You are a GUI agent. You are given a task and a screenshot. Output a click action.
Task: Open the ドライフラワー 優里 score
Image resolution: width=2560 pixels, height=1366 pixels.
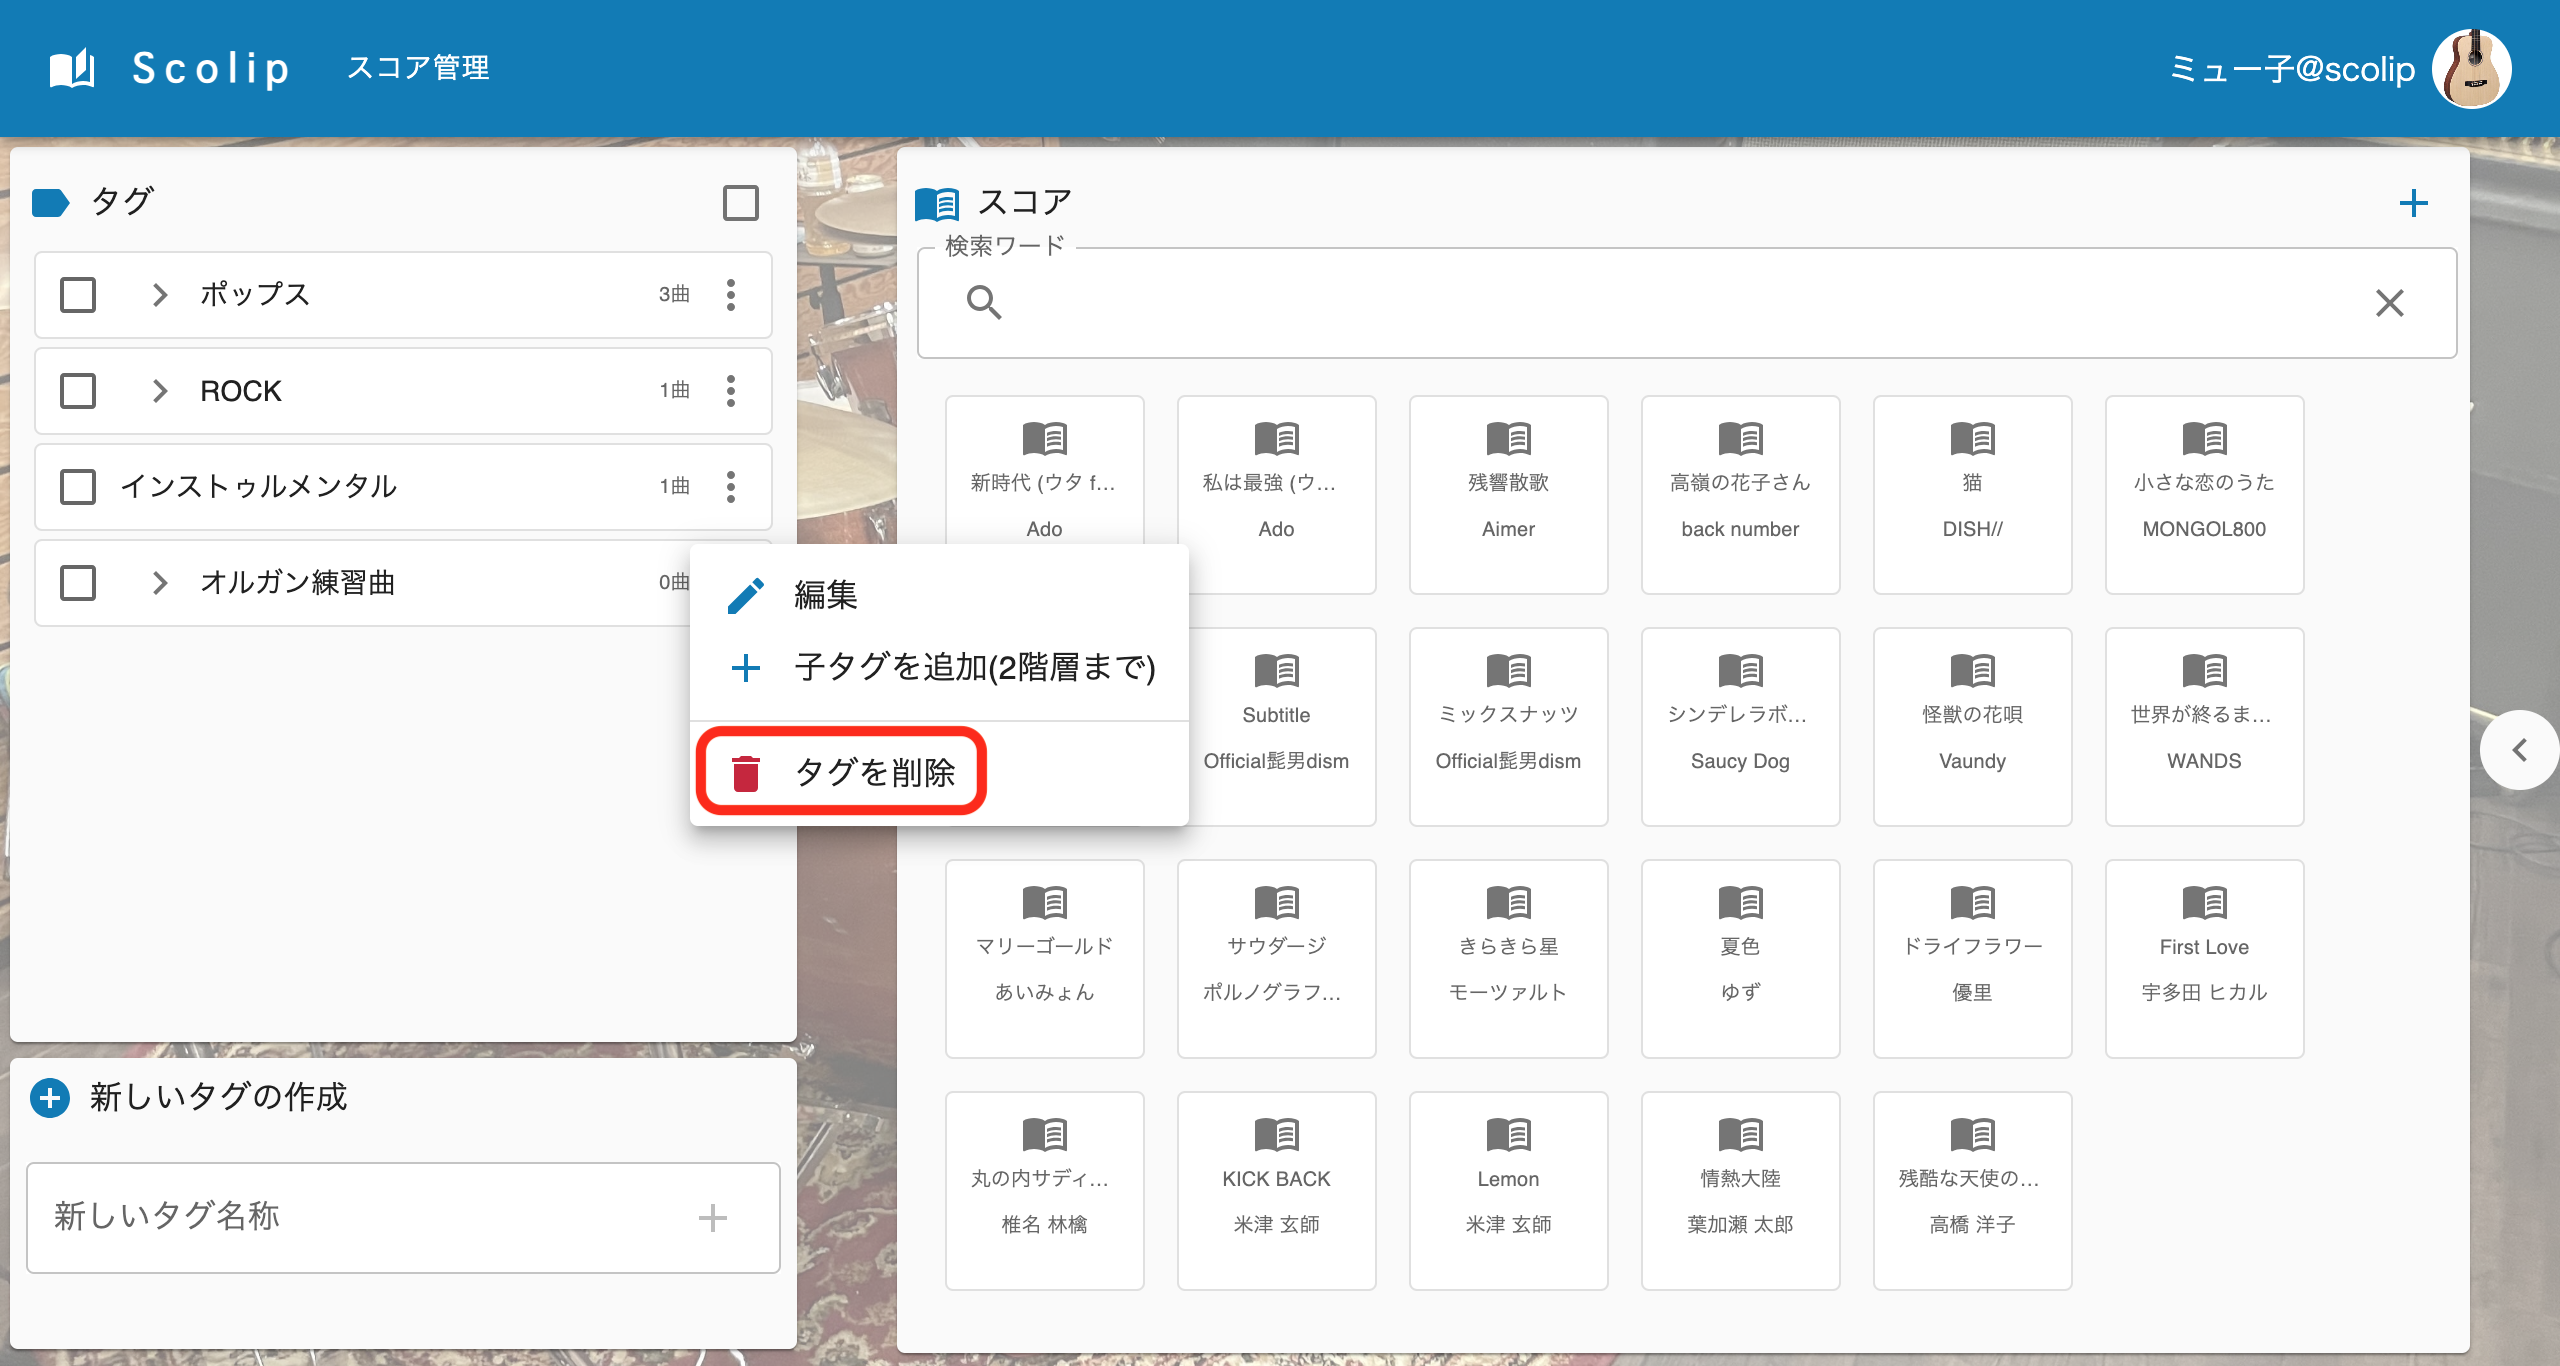[x=1972, y=958]
